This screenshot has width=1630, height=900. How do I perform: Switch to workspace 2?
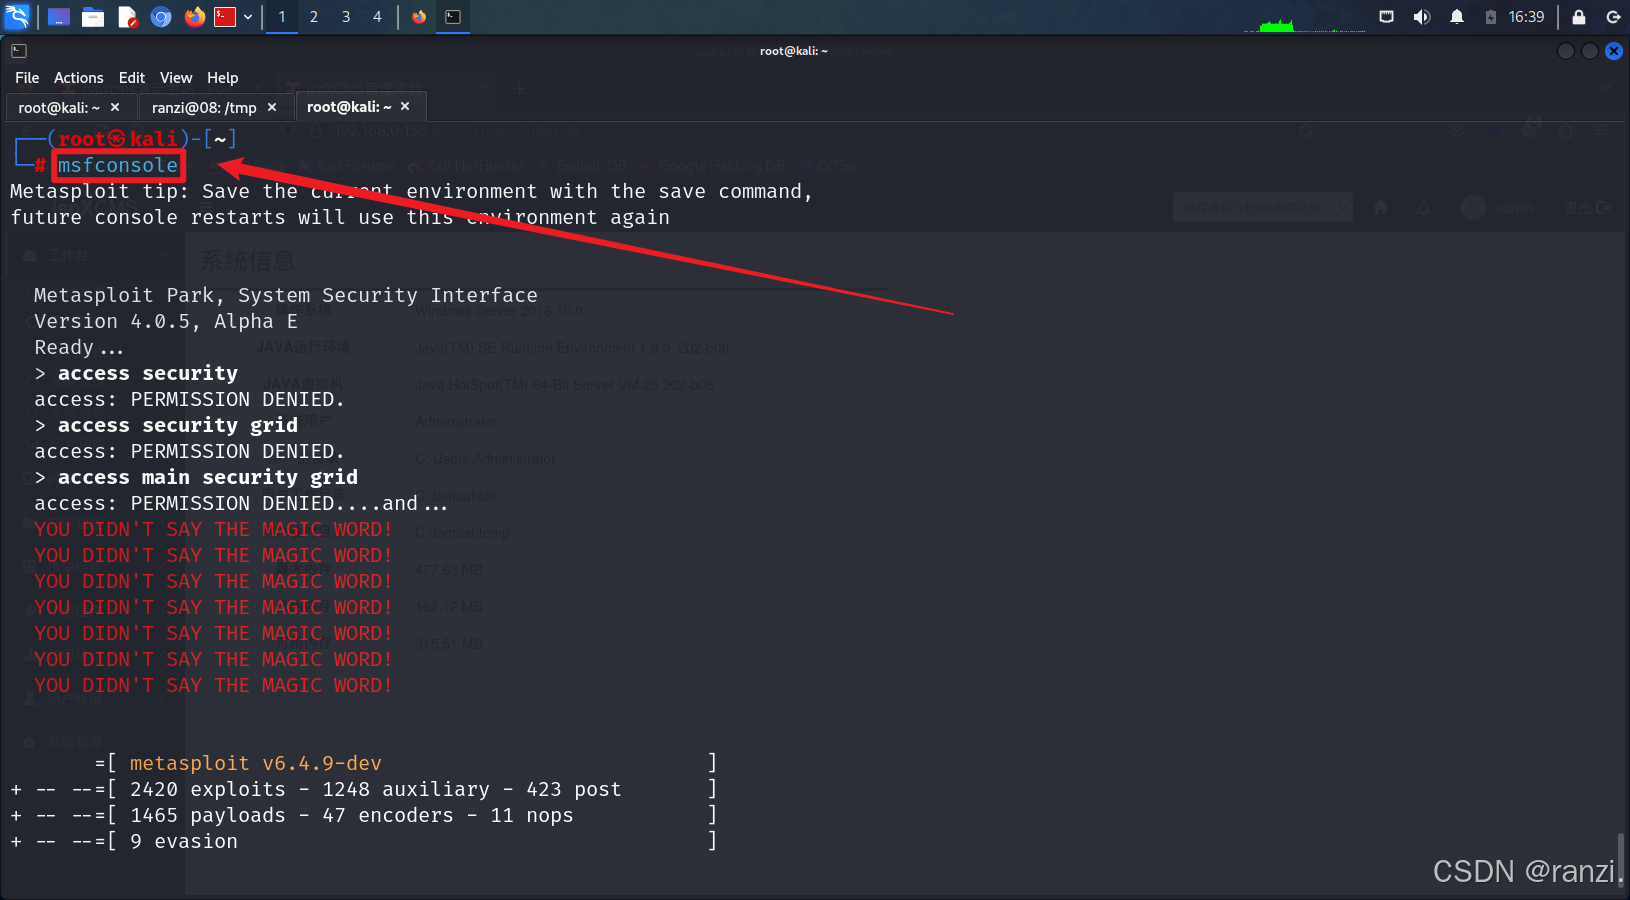[x=314, y=17]
